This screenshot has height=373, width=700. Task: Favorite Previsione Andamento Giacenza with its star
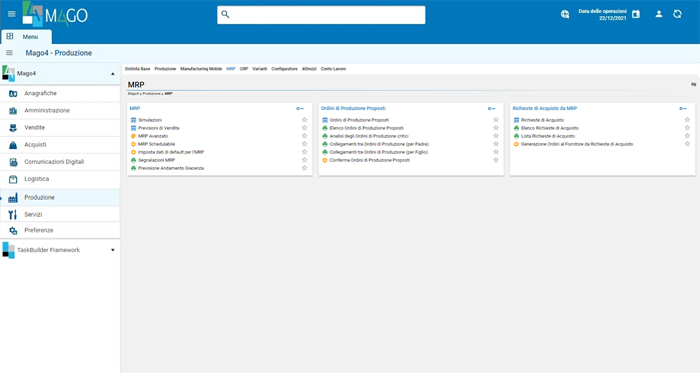[x=304, y=168]
